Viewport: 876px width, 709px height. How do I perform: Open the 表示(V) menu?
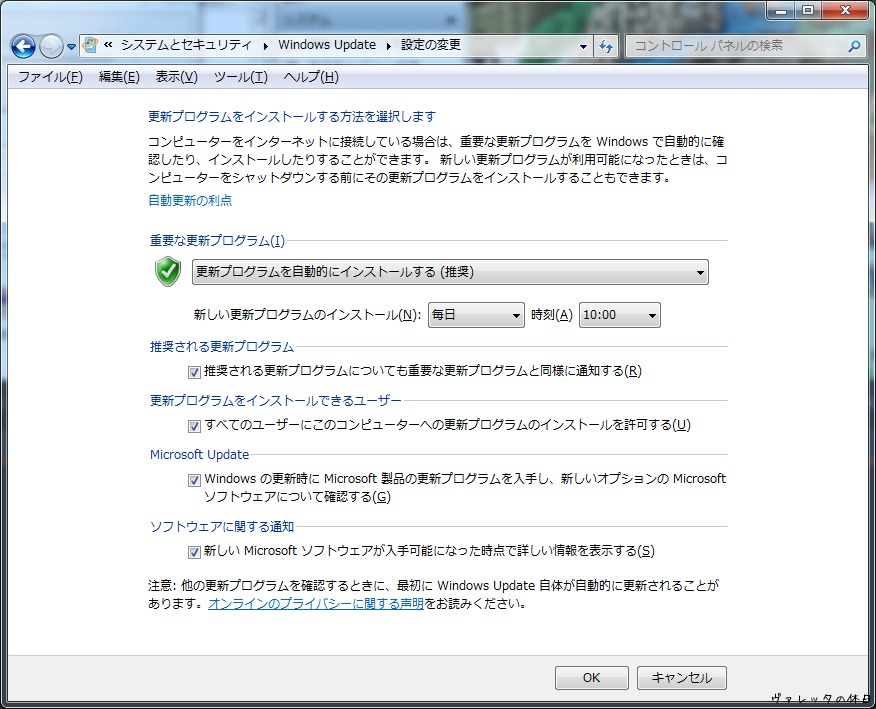[x=177, y=77]
